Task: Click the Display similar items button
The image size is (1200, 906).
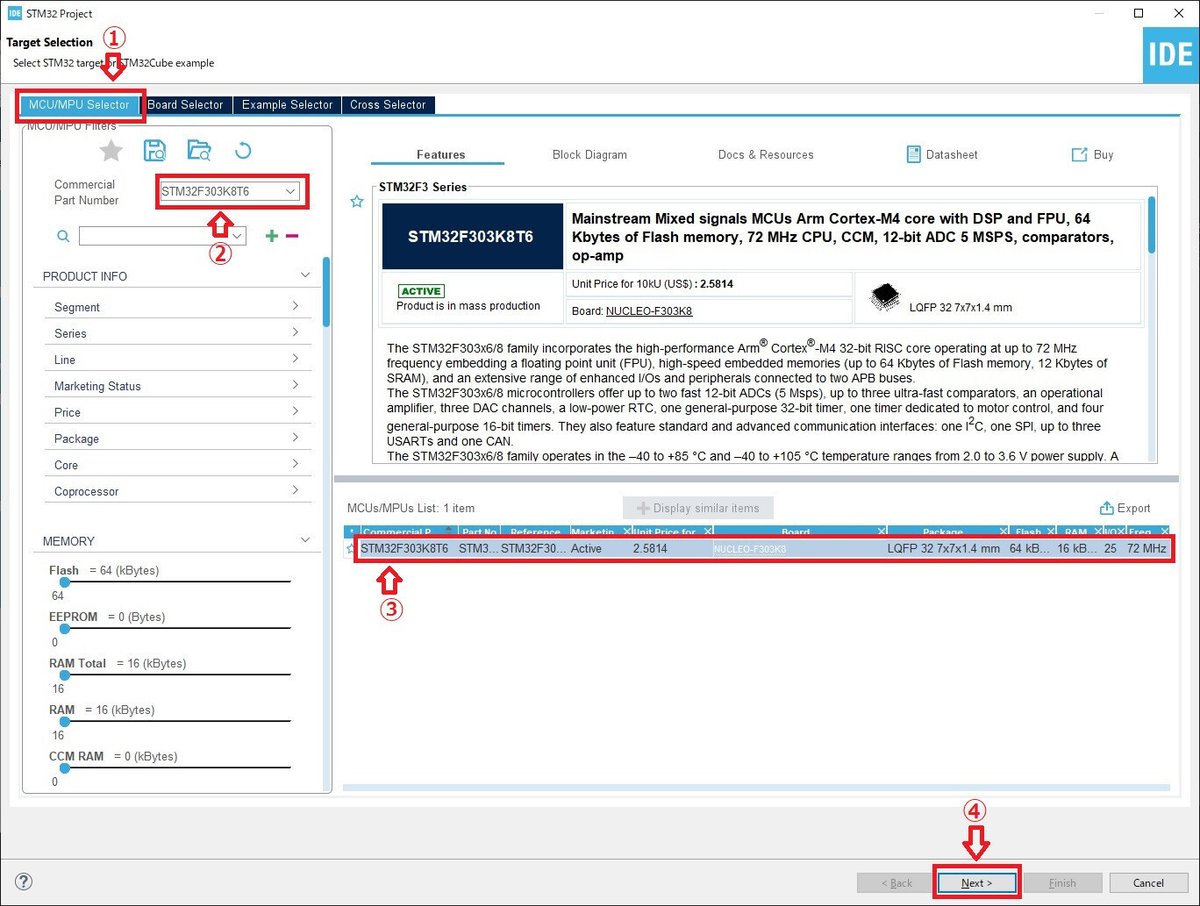Action: (x=698, y=508)
